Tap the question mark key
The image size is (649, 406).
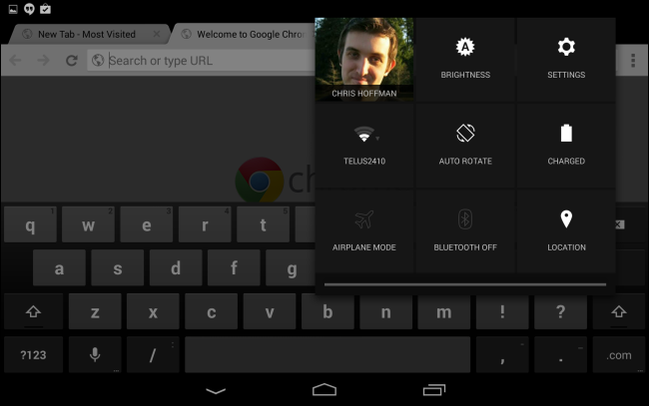[560, 311]
